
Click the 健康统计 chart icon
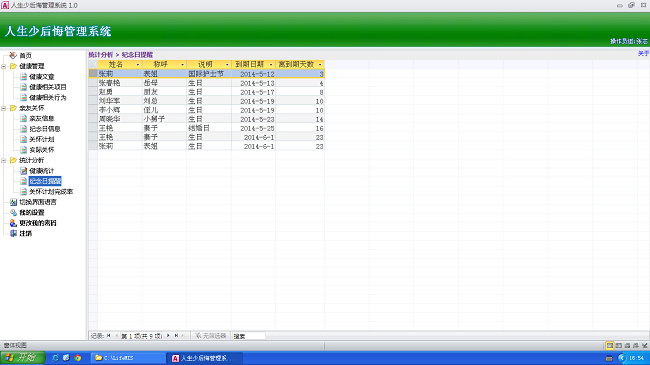click(x=24, y=171)
